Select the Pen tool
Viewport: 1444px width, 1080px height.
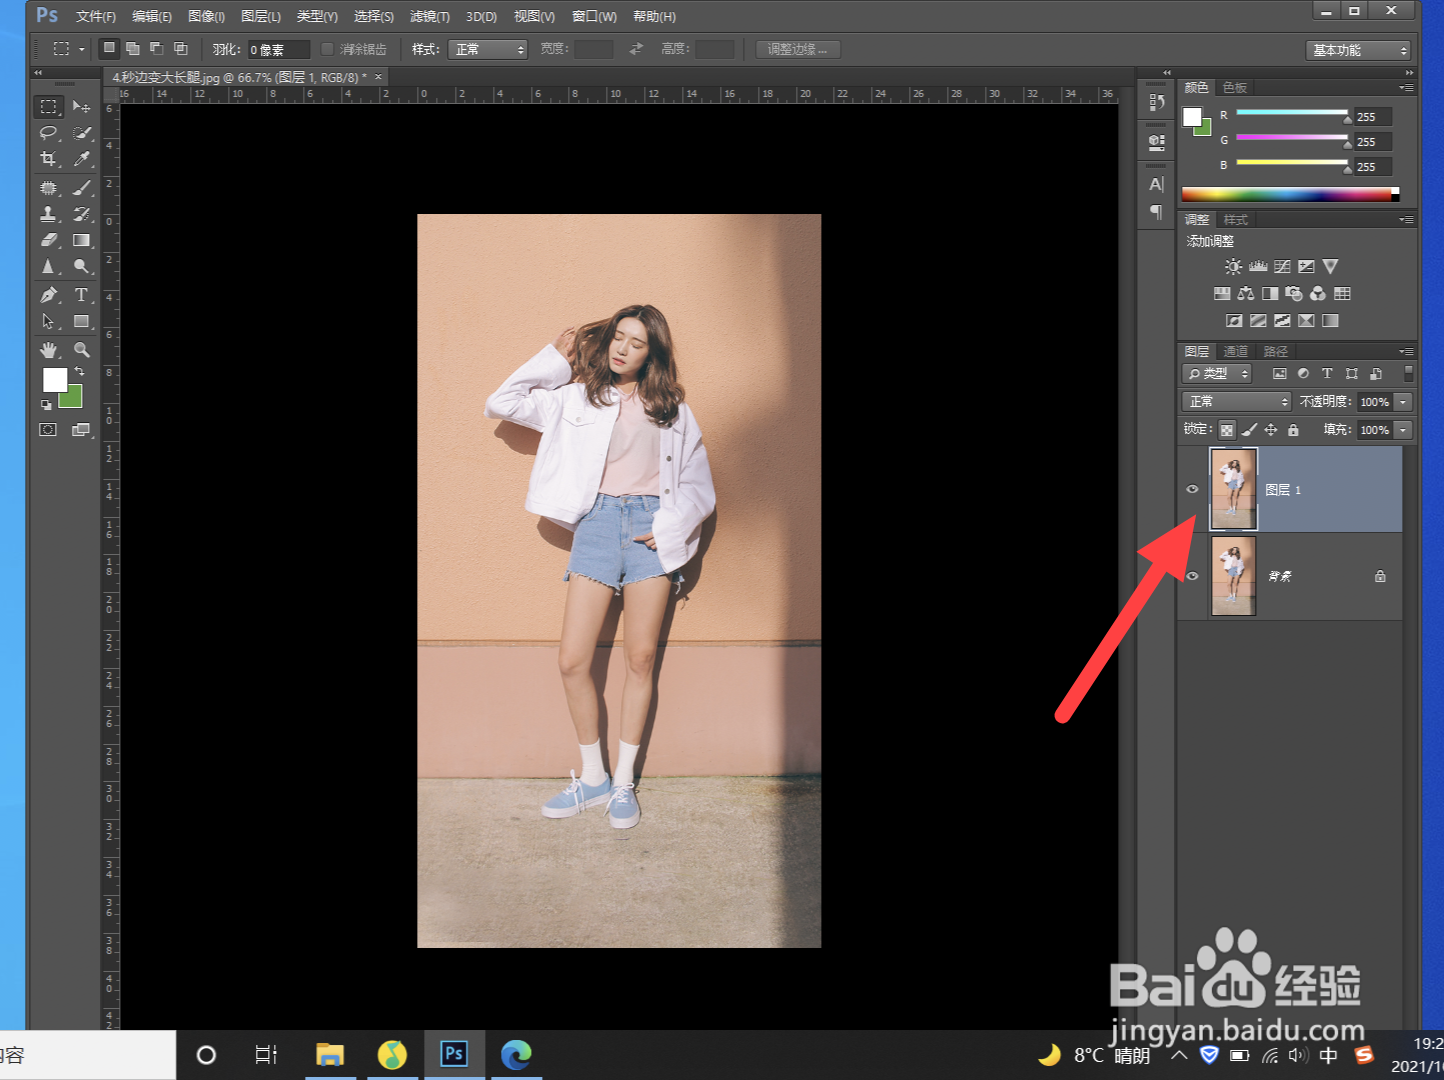click(48, 295)
